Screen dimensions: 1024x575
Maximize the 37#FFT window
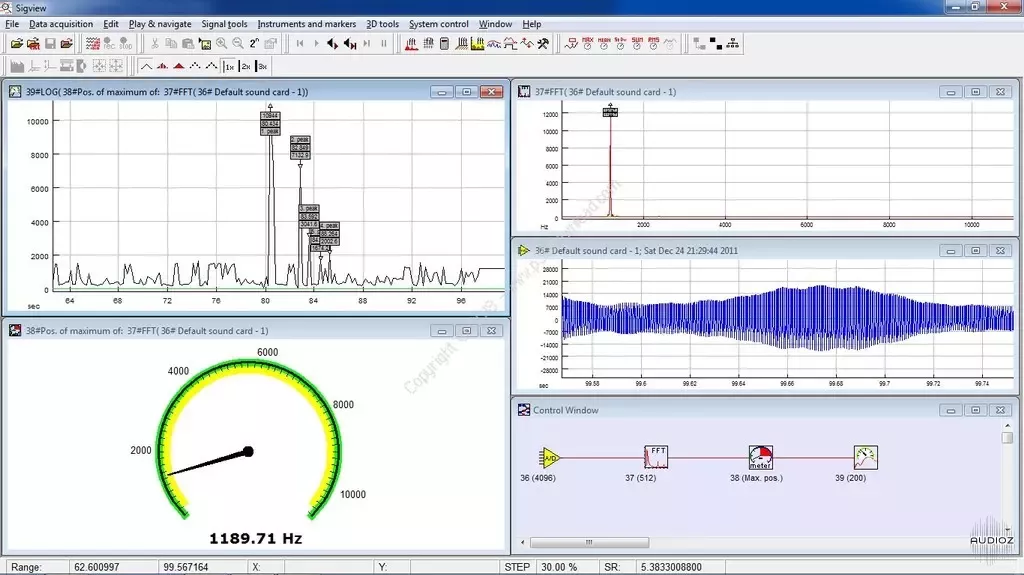coord(975,92)
